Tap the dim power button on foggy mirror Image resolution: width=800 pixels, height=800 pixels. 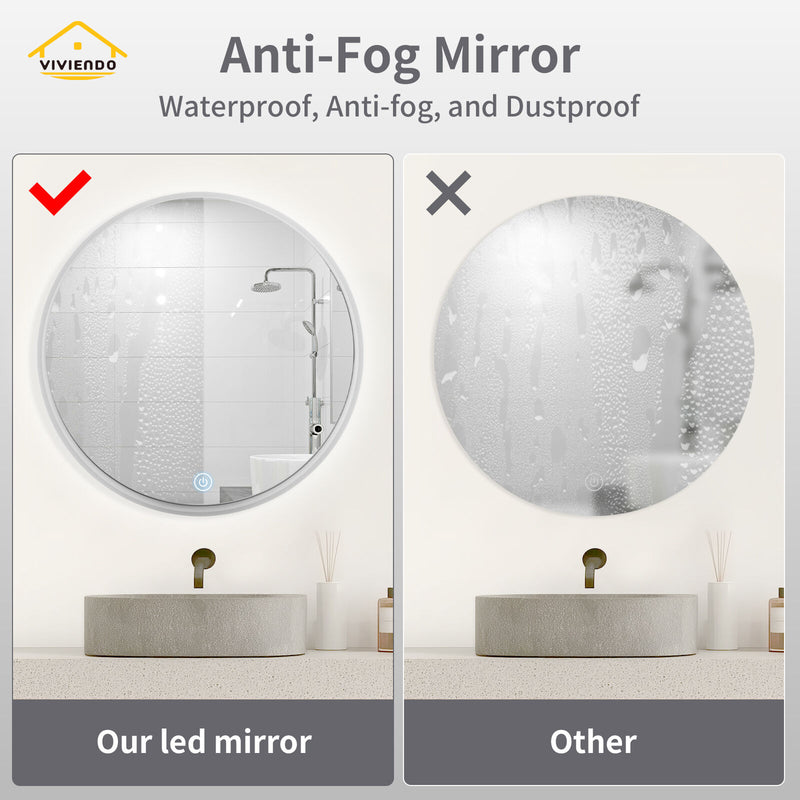(593, 482)
